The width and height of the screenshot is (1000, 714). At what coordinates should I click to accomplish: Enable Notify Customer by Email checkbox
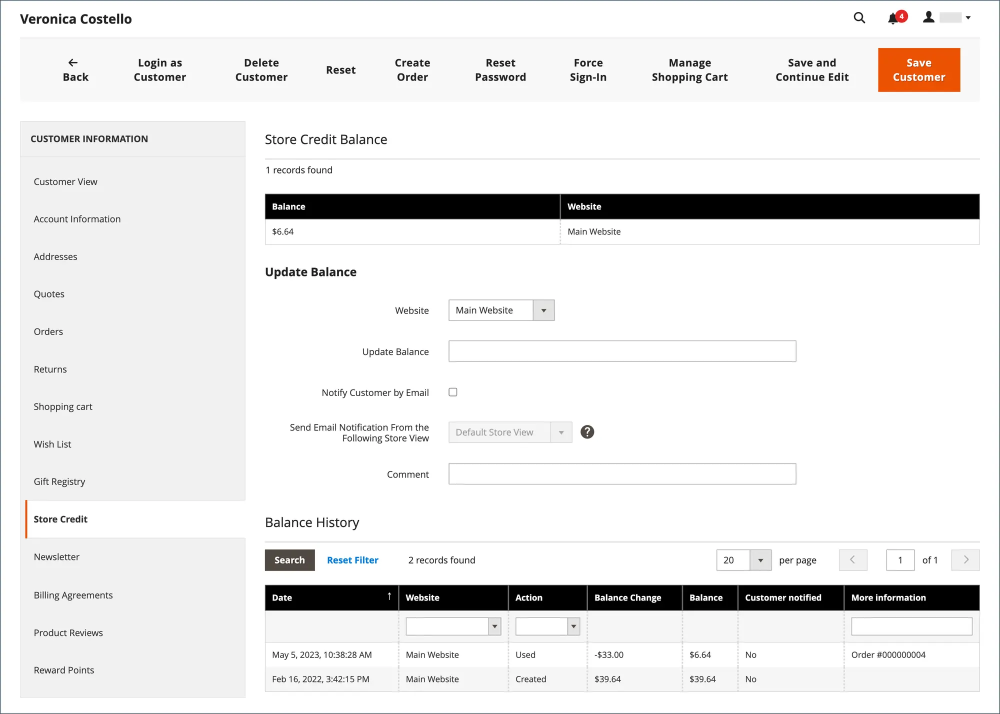click(453, 393)
